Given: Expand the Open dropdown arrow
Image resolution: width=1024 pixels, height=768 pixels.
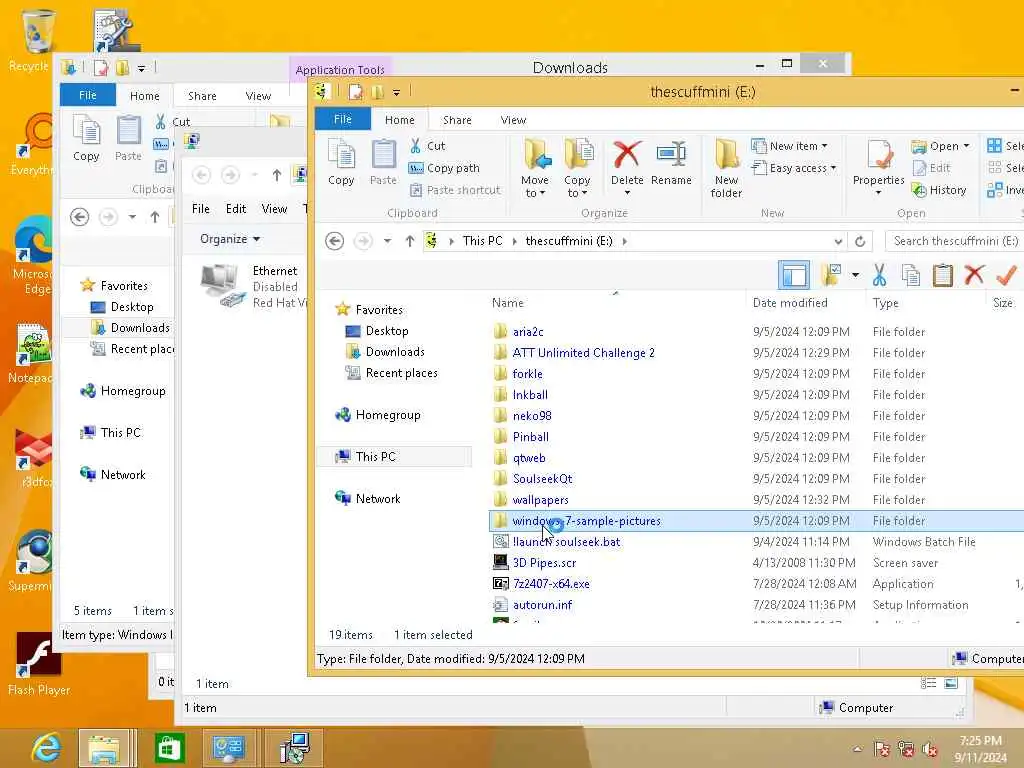Looking at the screenshot, I should 967,146.
